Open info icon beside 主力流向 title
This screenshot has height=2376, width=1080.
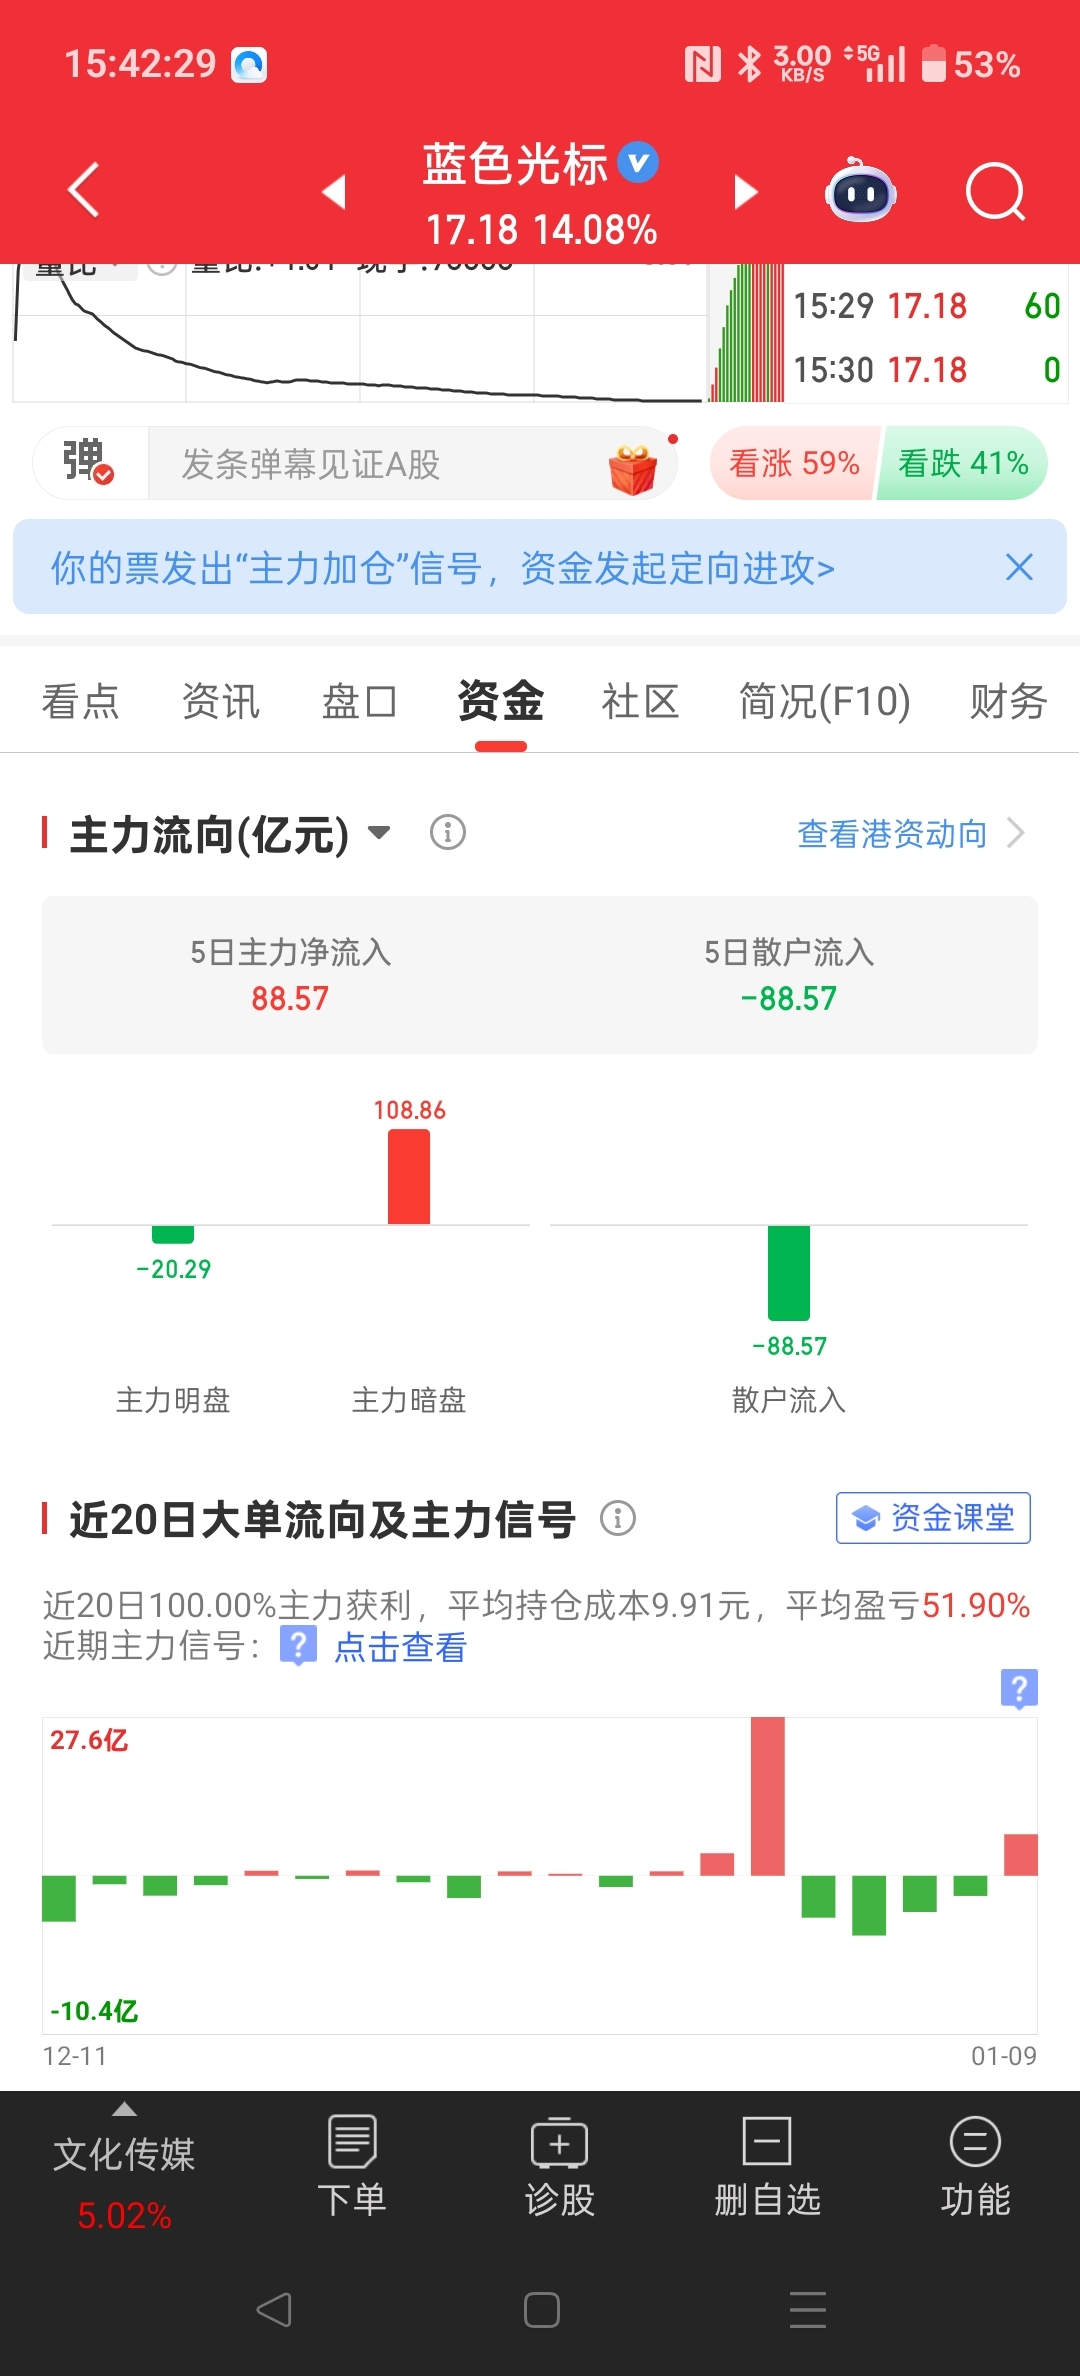pos(447,832)
